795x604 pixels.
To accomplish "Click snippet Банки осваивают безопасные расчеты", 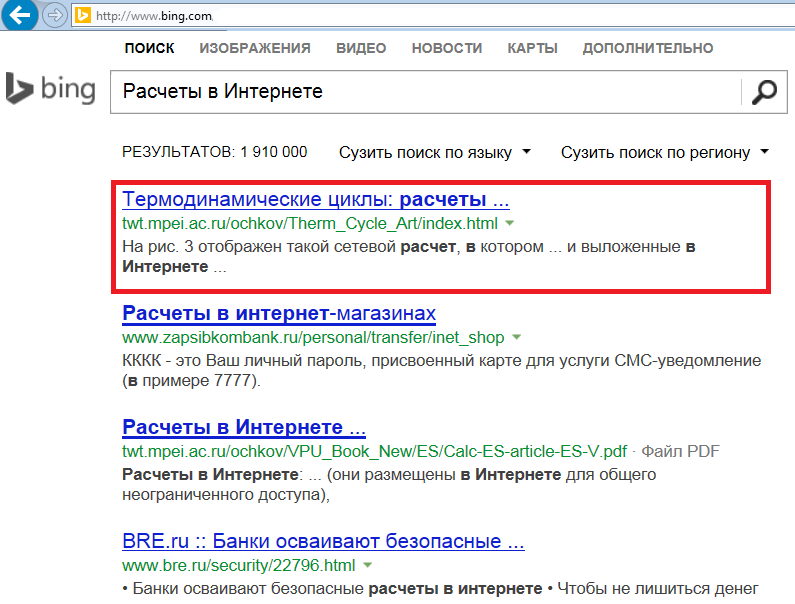I will click(x=440, y=589).
